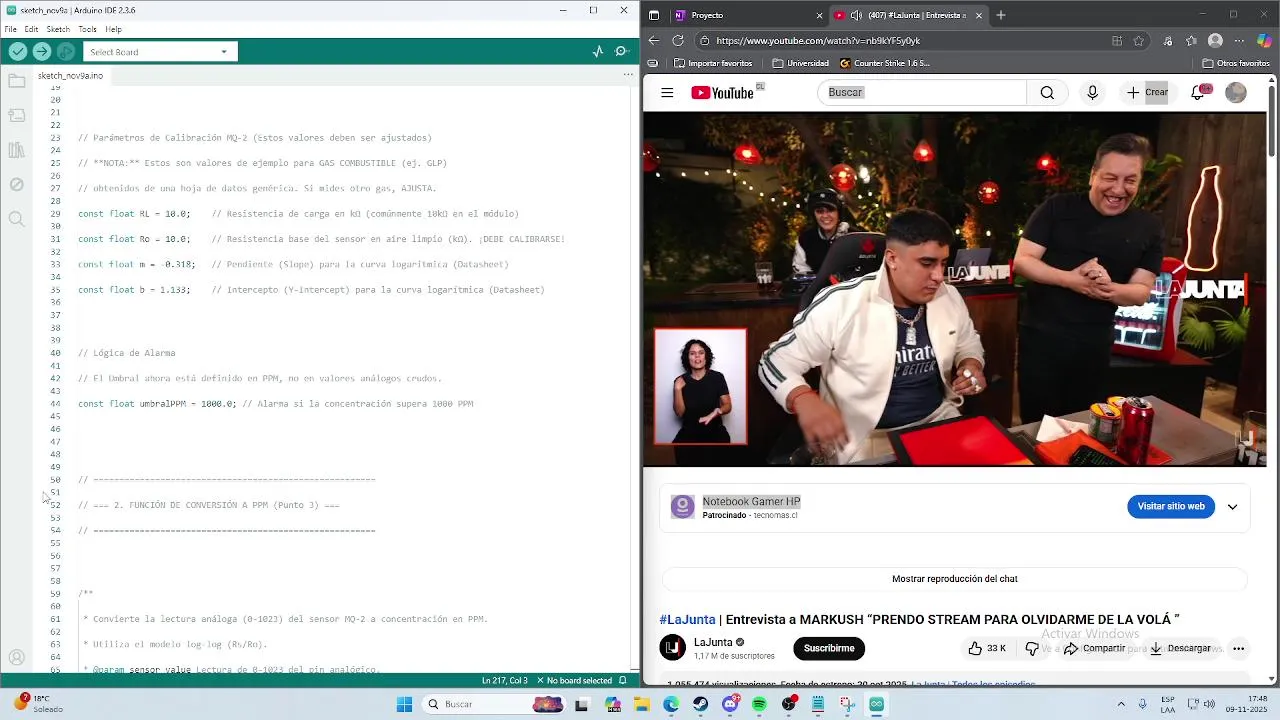Open the Sketch menu in Arduino IDE
The width and height of the screenshot is (1280, 720).
(x=58, y=29)
